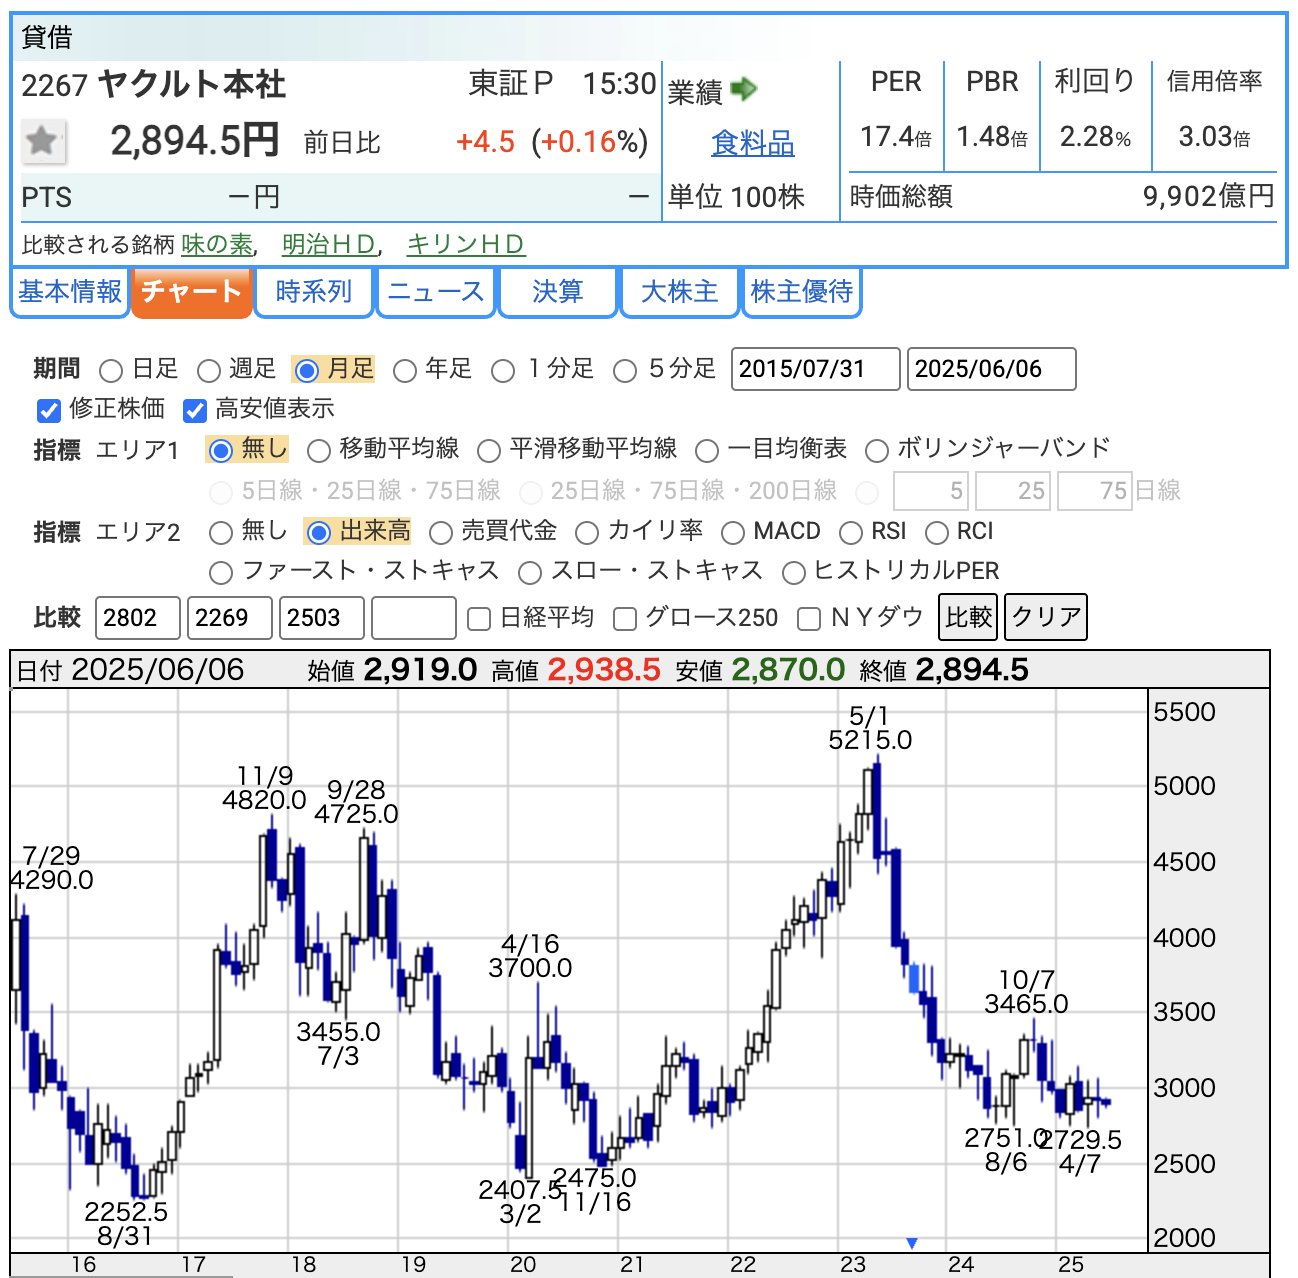Image resolution: width=1298 pixels, height=1278 pixels.
Task: Select ファースト・ストキャス indicator
Action: click(220, 573)
